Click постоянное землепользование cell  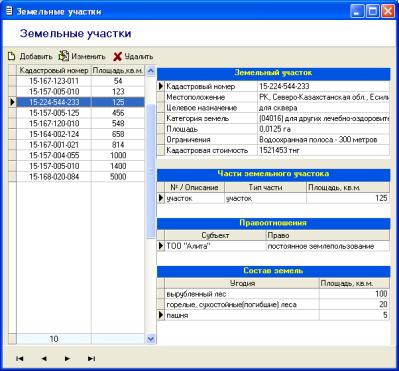pos(328,246)
